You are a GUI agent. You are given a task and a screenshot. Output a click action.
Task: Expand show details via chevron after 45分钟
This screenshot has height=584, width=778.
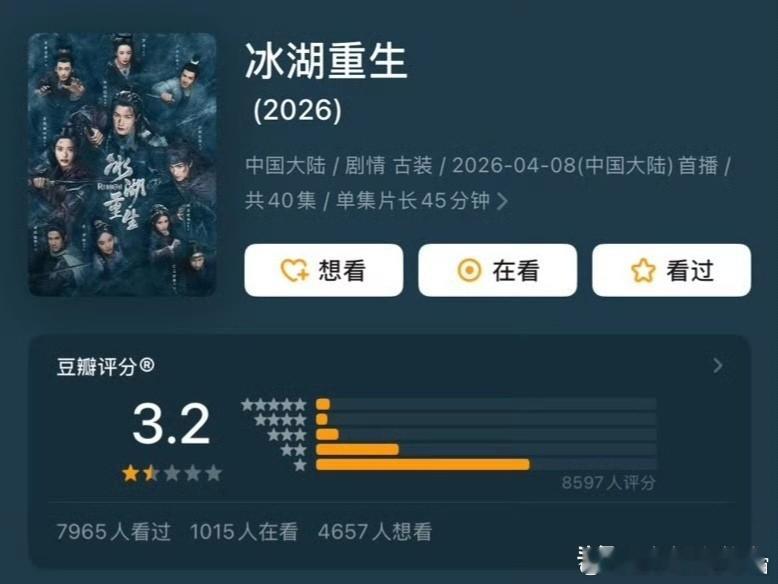pos(502,201)
